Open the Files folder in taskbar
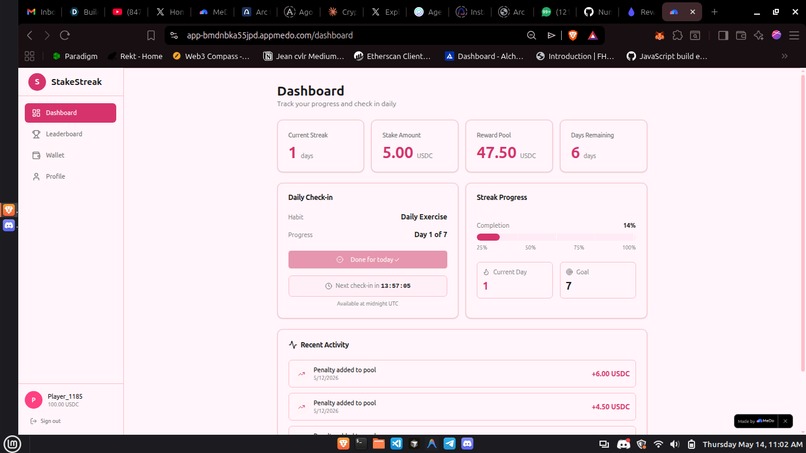Viewport: 806px width, 453px height. click(x=379, y=444)
